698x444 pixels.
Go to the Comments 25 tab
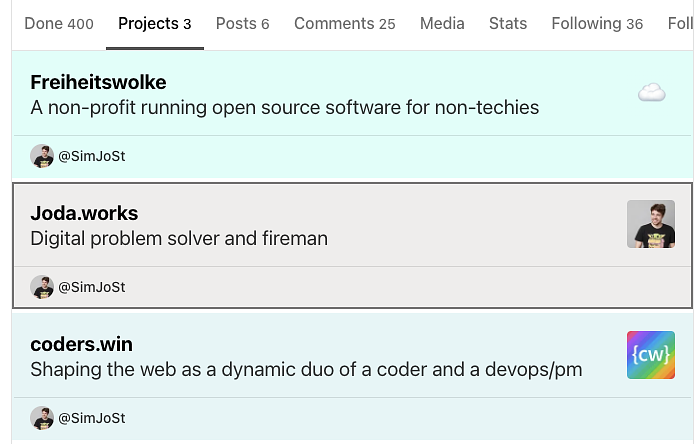345,24
